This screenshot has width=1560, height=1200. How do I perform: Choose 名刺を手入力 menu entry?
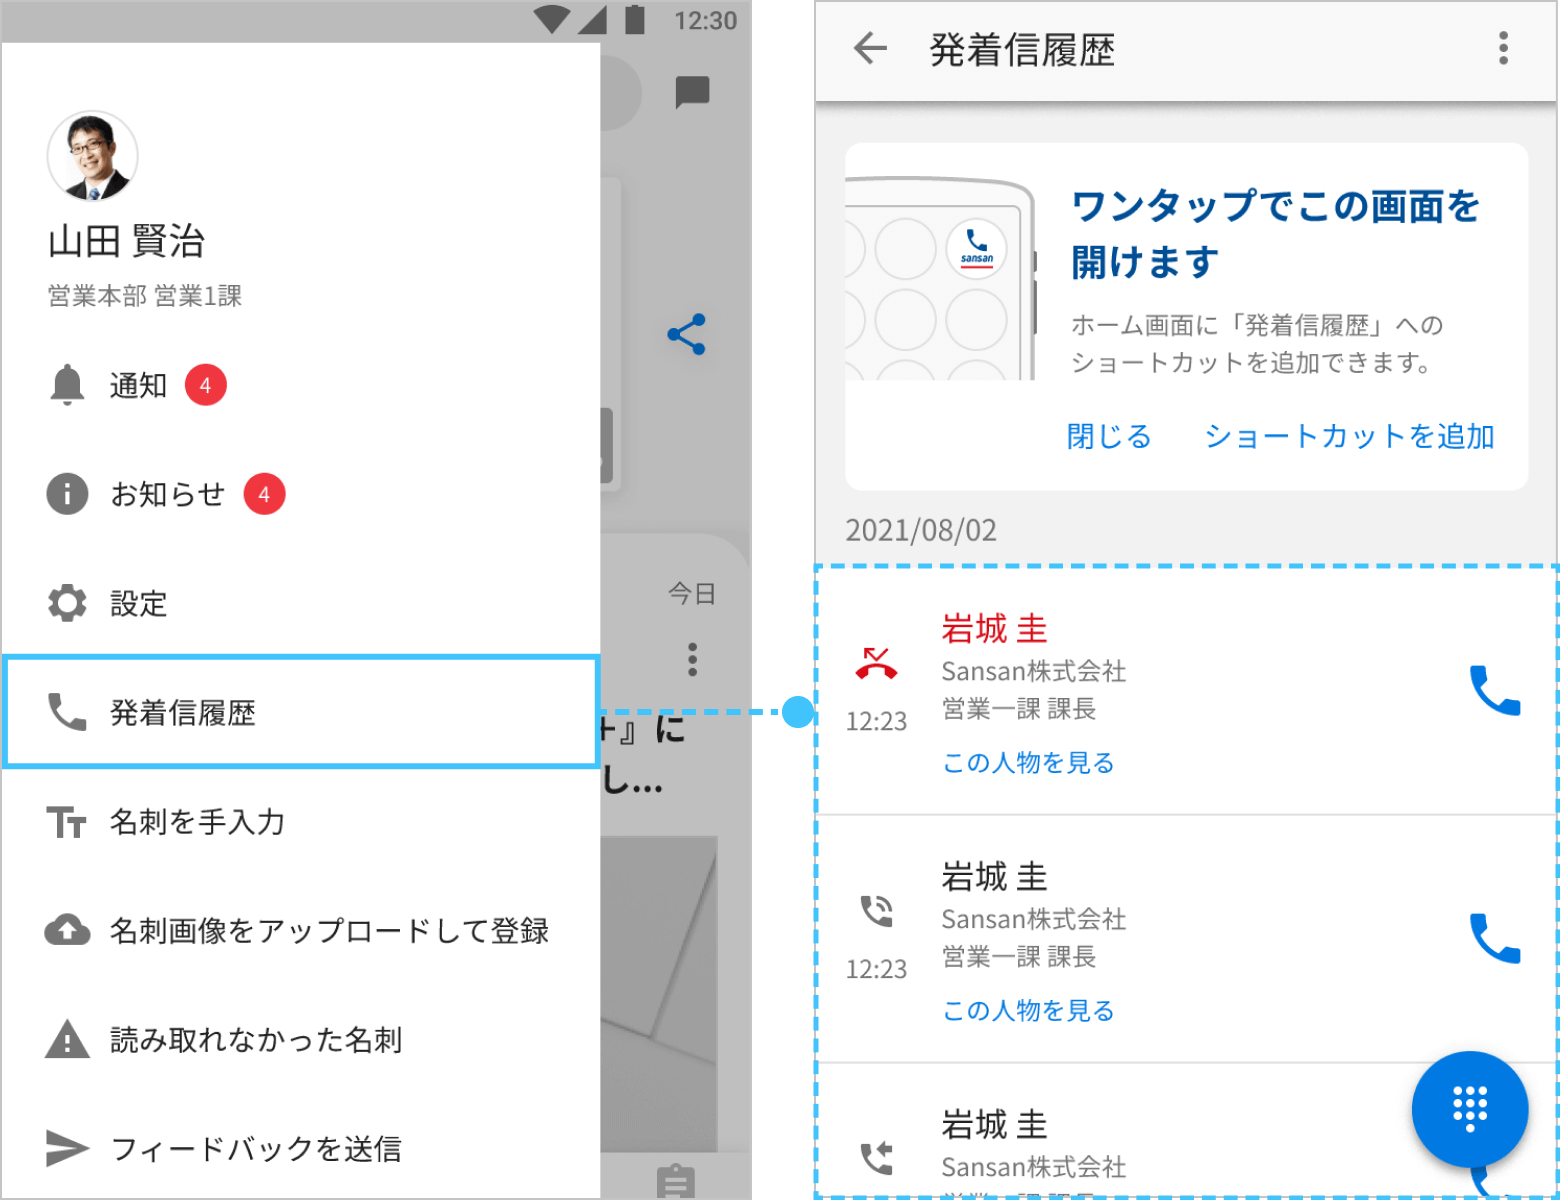tap(300, 821)
